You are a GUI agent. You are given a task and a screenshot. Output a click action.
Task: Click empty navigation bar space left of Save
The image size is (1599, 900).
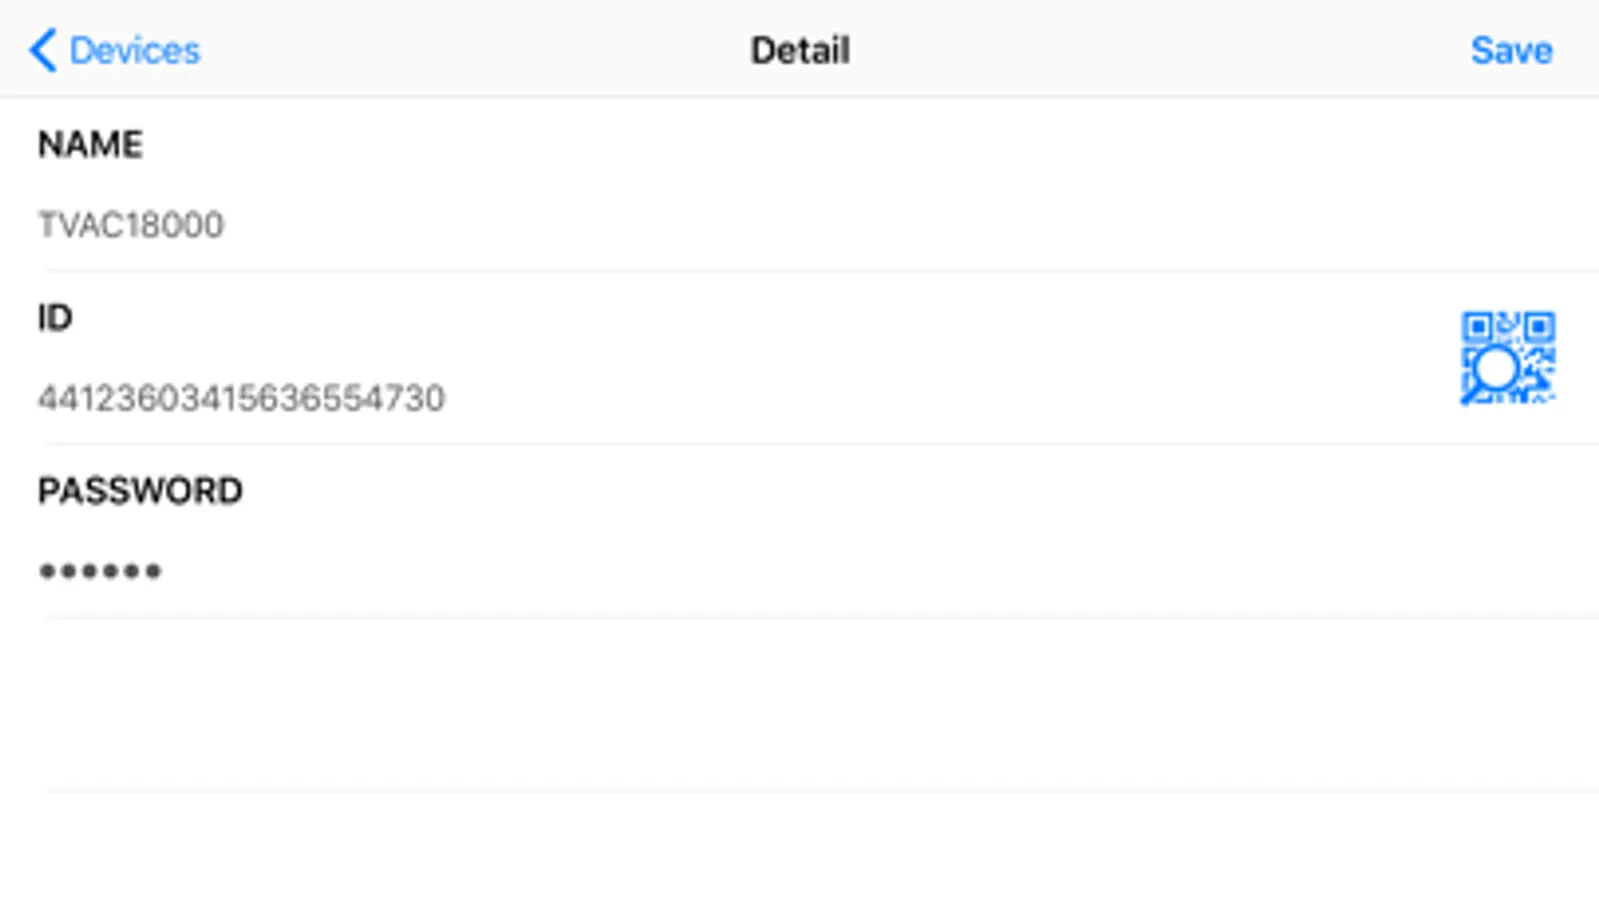[x=1200, y=50]
